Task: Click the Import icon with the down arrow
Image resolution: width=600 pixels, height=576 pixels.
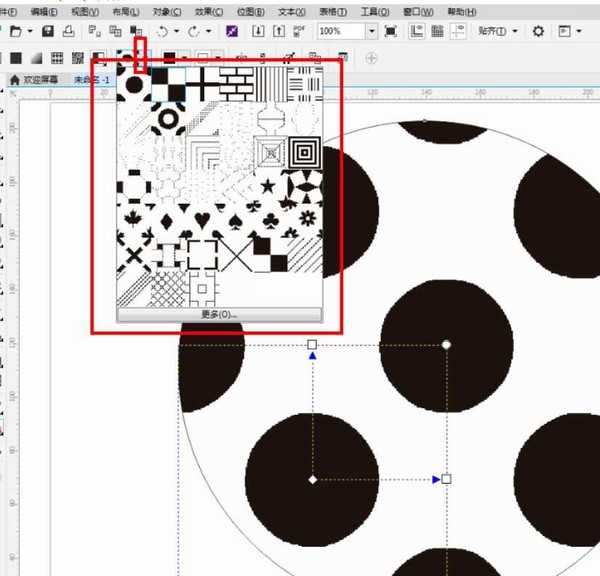Action: [x=256, y=32]
